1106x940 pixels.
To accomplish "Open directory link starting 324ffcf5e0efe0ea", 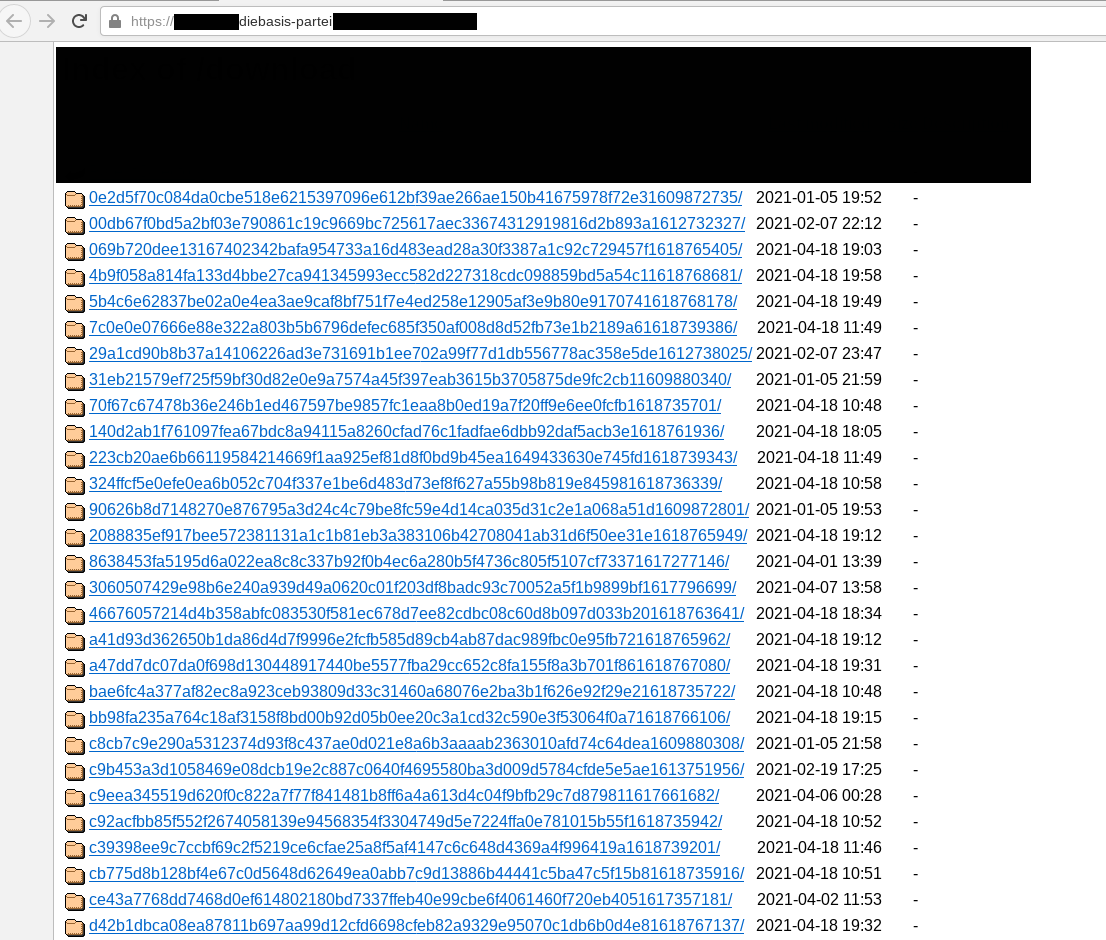I will (406, 484).
